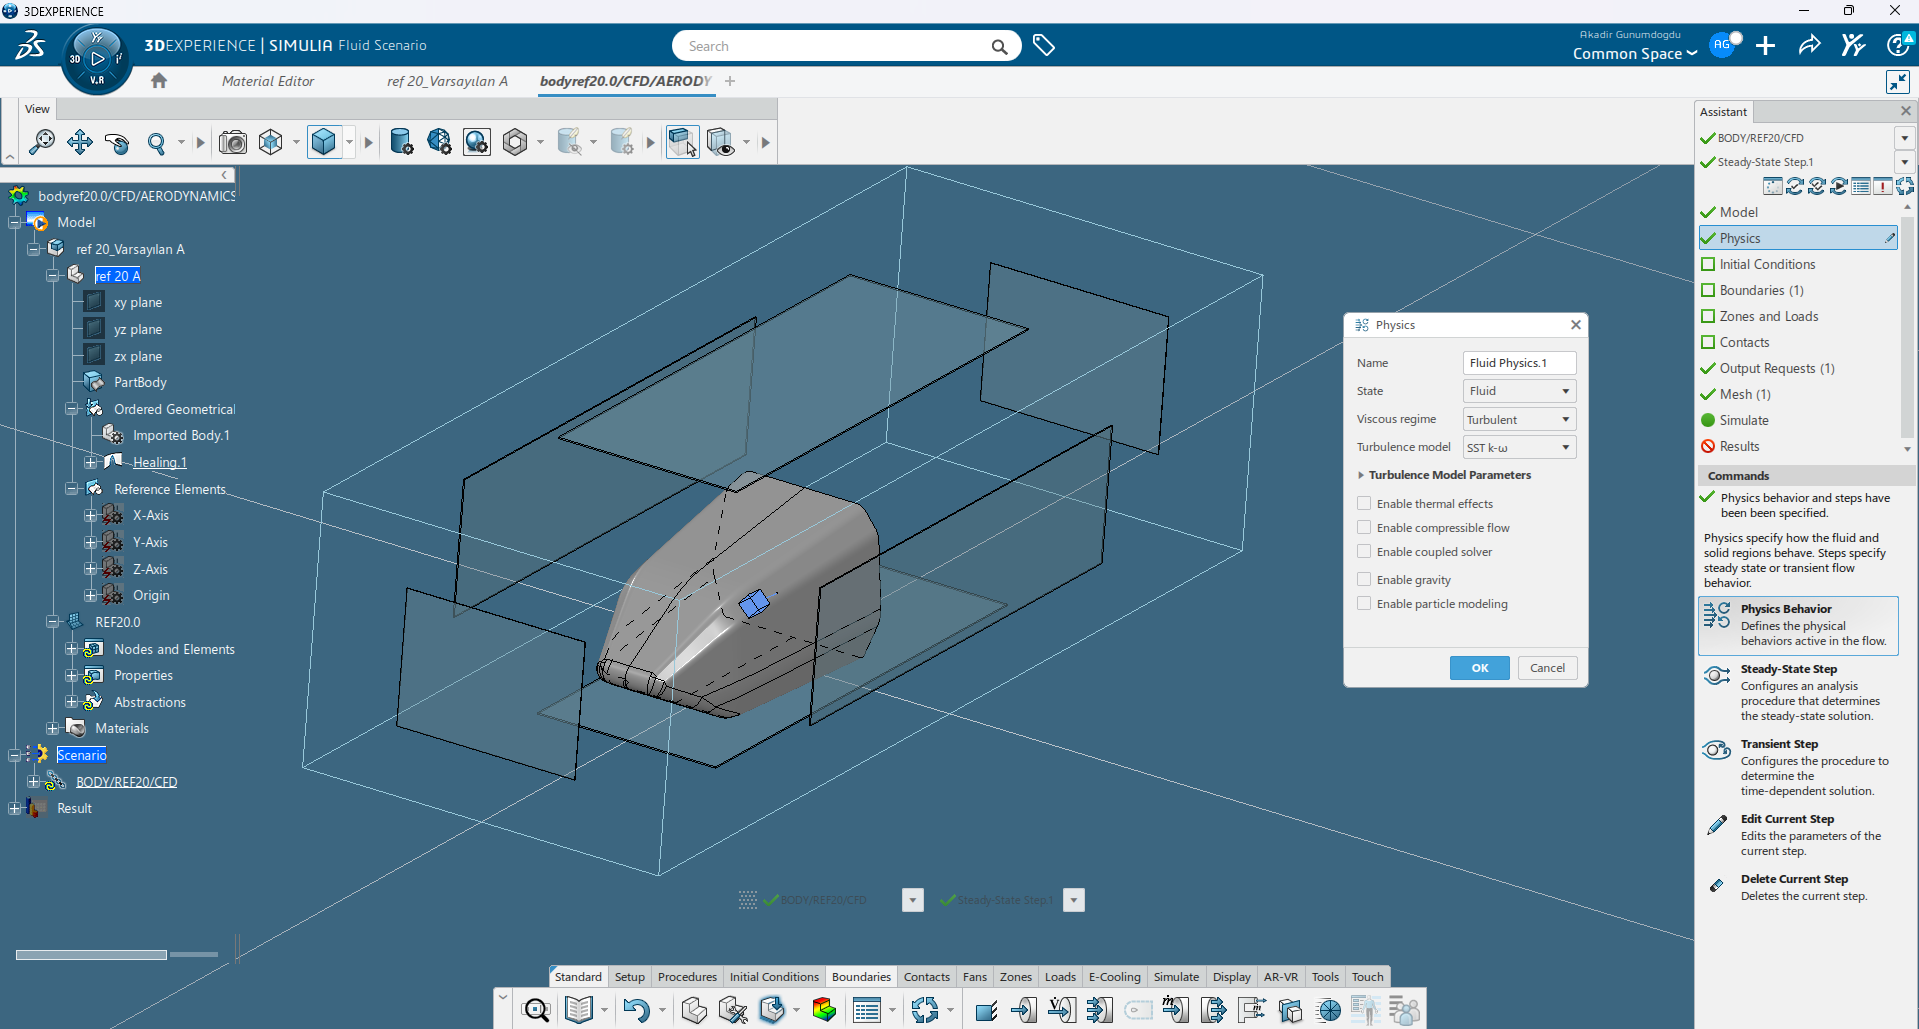The height and width of the screenshot is (1029, 1919).
Task: Toggle Zones and Loads assistant checkbox
Action: coord(1708,316)
